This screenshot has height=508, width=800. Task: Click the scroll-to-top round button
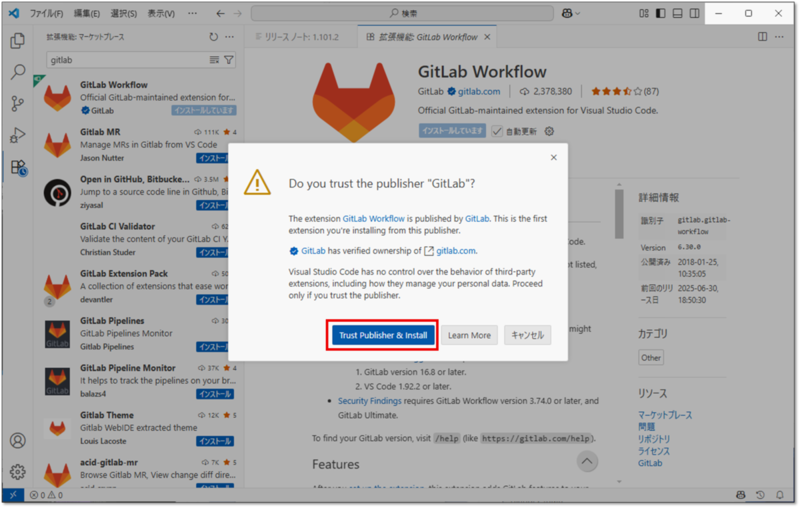point(587,462)
